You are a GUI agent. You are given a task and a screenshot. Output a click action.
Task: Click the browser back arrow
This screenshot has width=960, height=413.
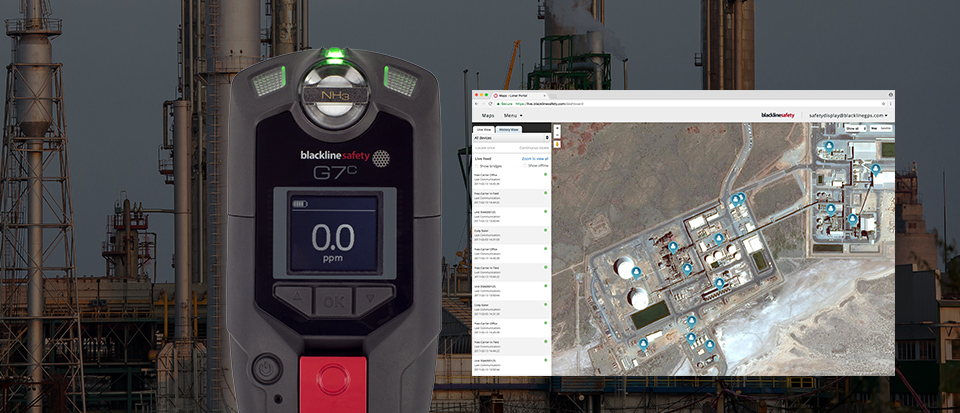tap(476, 104)
